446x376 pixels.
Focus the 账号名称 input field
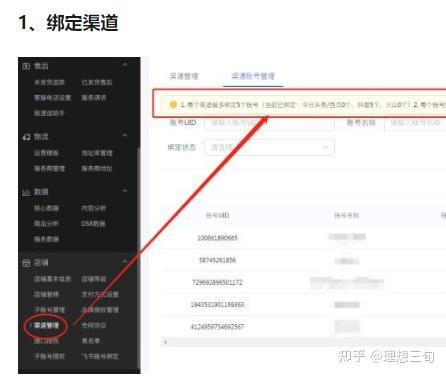tap(415, 123)
